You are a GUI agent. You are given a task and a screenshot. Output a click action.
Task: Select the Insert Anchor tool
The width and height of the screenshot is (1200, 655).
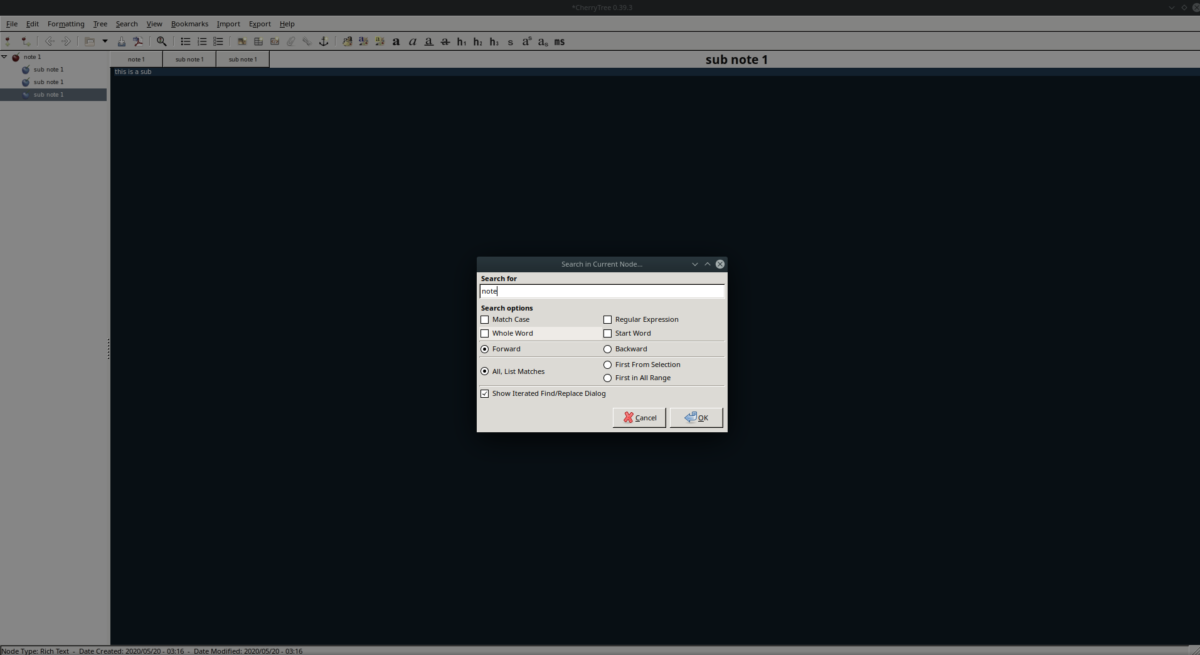click(324, 41)
